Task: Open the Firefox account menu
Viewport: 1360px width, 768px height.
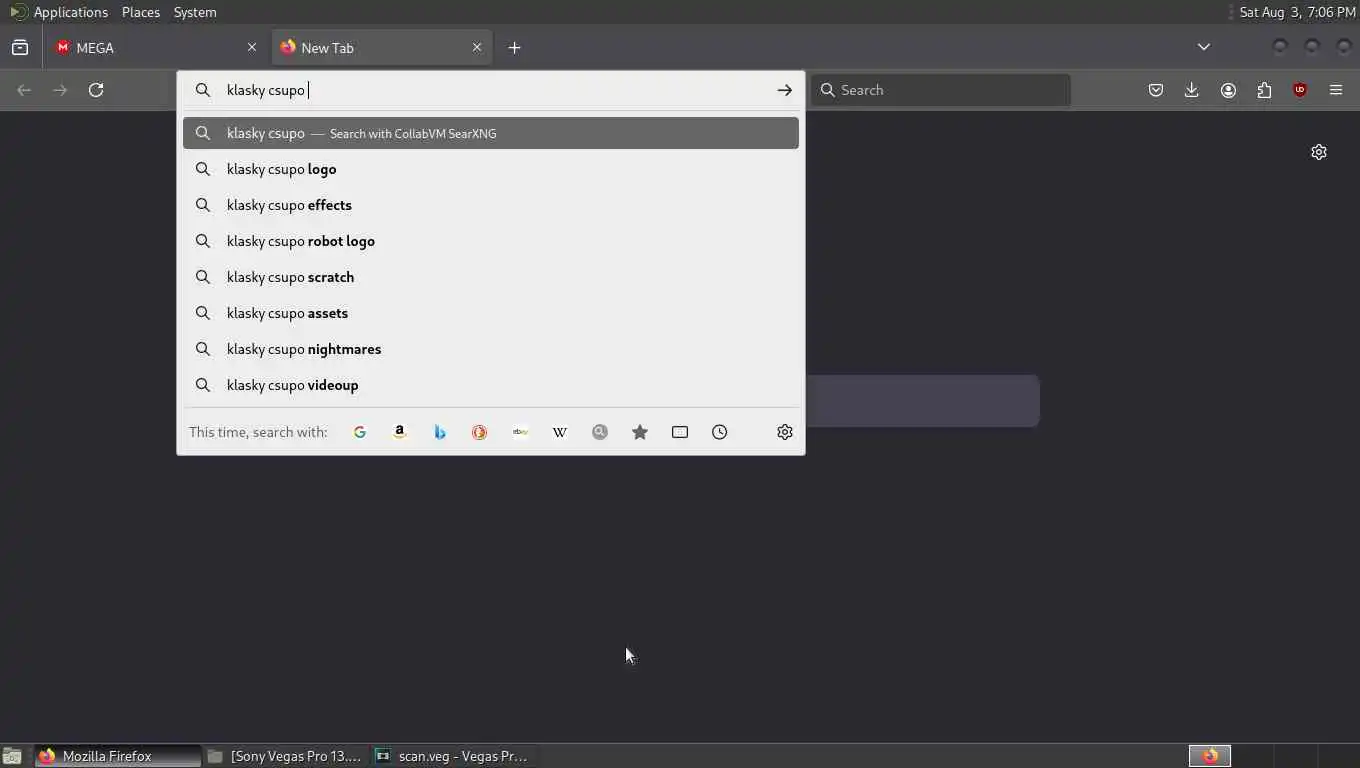Action: click(1228, 90)
